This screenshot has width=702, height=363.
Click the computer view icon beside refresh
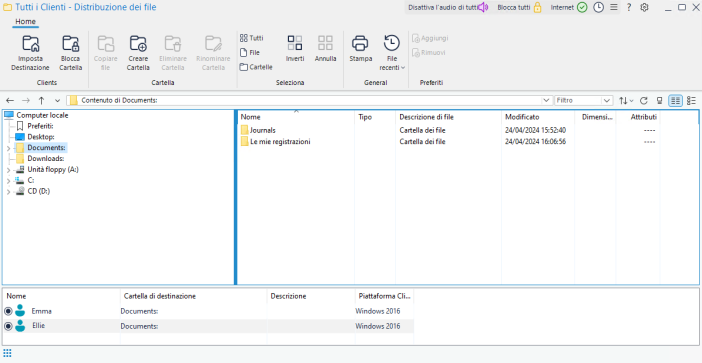coord(659,101)
